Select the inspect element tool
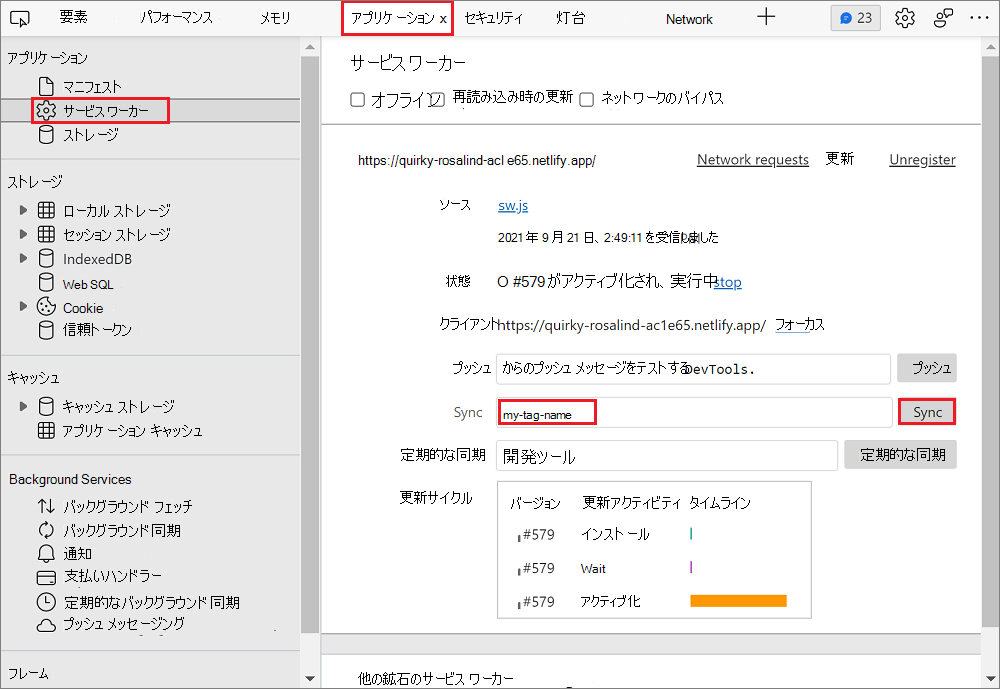 [x=20, y=17]
